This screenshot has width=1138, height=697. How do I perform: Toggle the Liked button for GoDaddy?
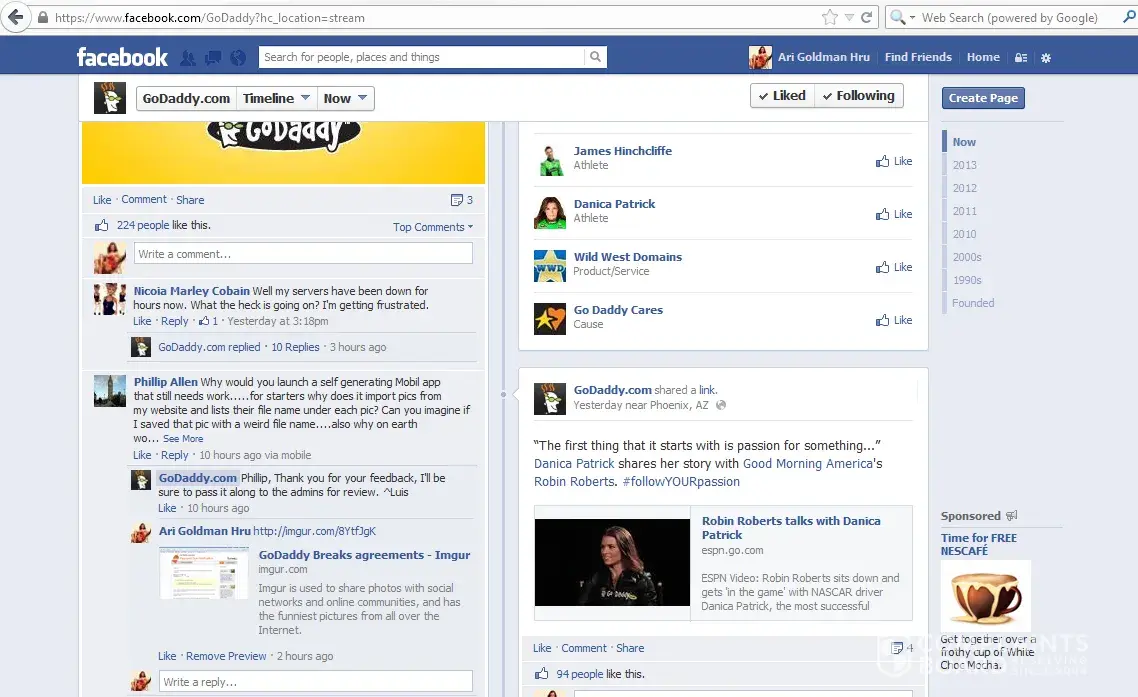click(x=782, y=96)
